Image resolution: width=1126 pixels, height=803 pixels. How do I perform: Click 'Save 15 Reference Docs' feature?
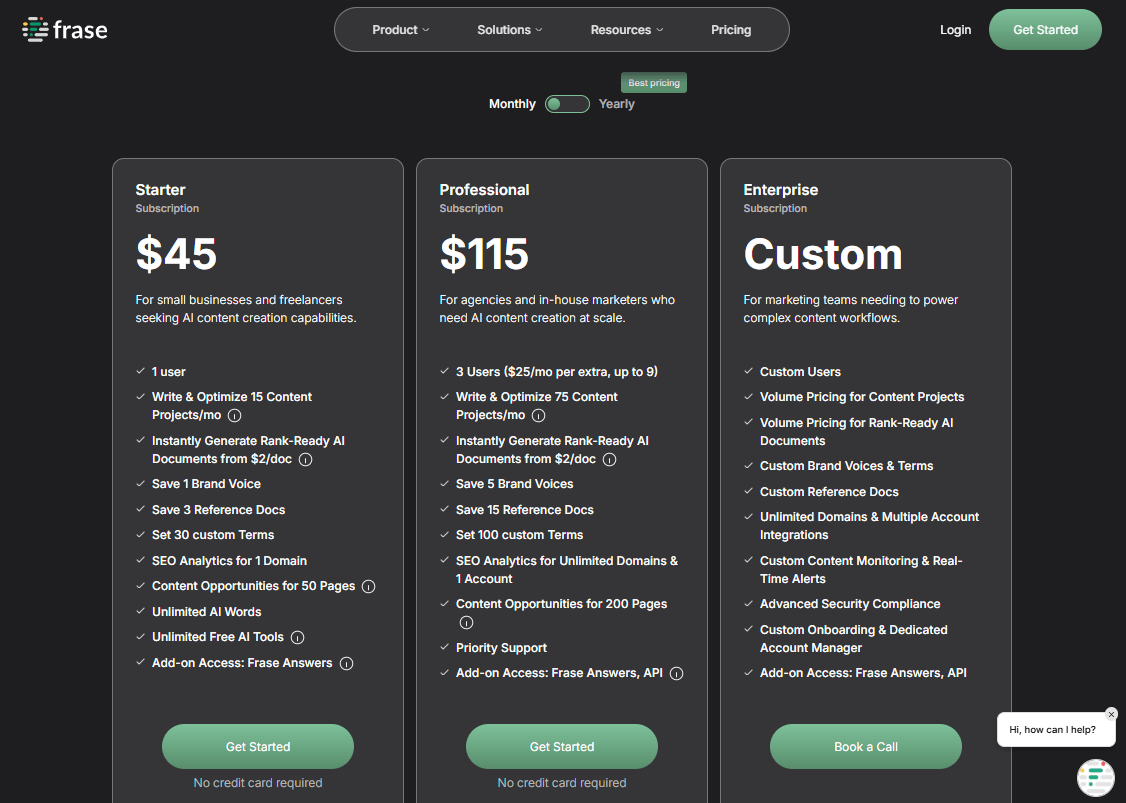click(524, 510)
